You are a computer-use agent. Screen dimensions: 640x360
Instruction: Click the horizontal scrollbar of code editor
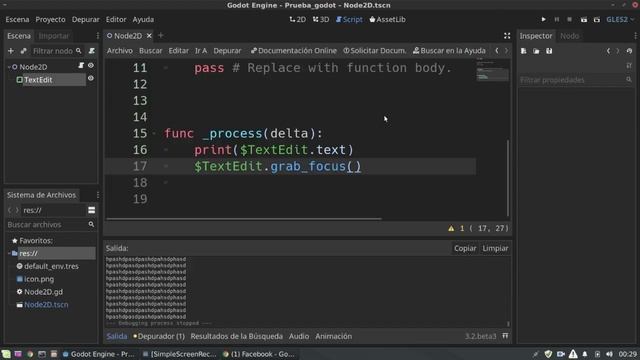point(244,219)
